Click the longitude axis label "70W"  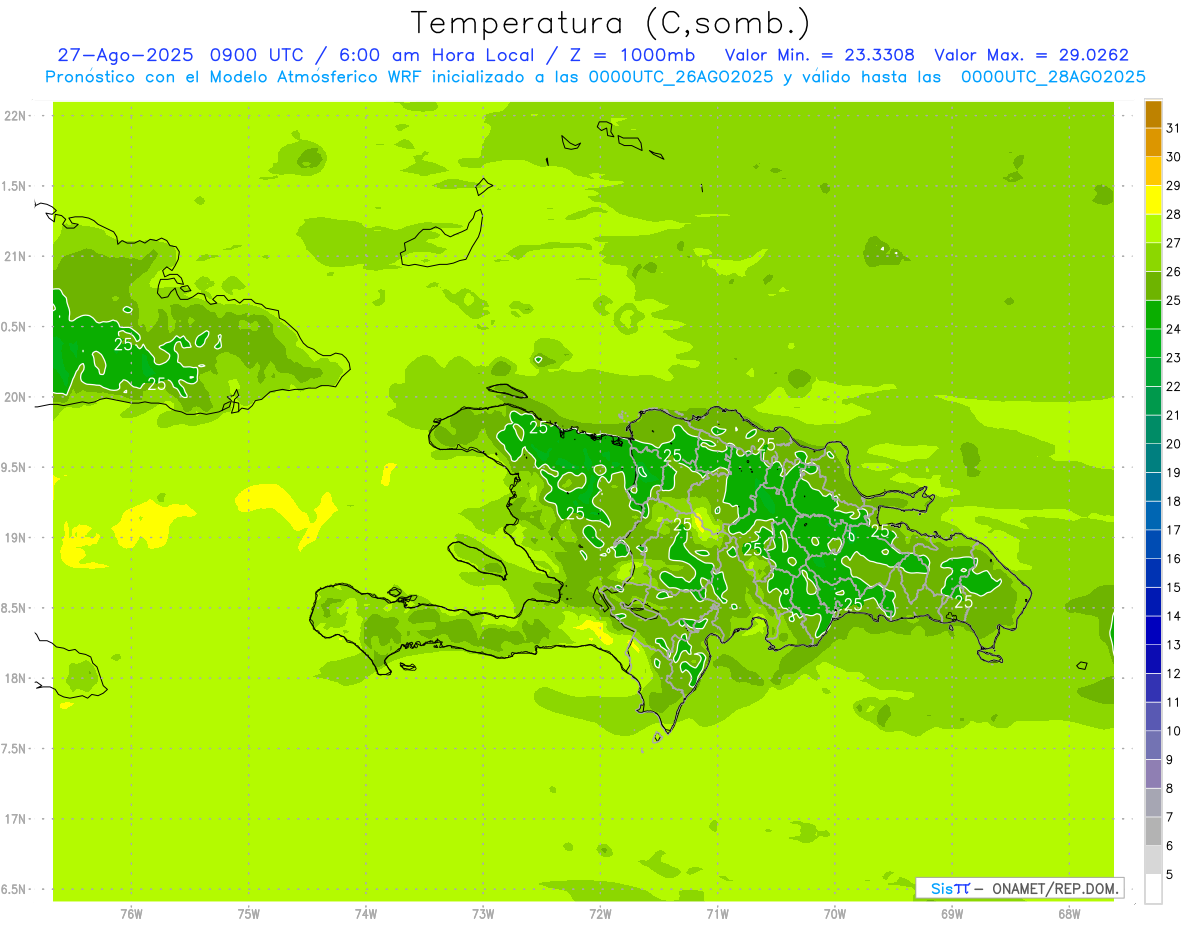click(x=834, y=914)
